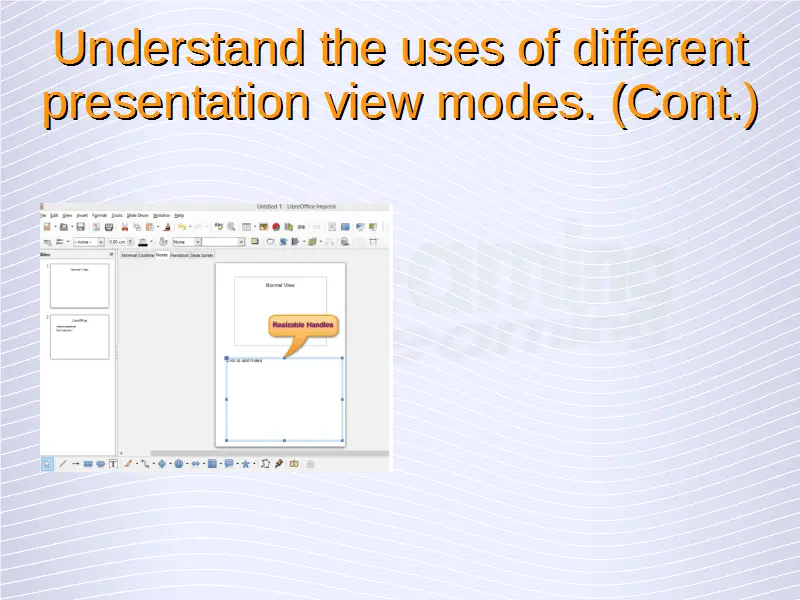The image size is (800, 600).
Task: Open the Format menu
Action: coord(99,215)
